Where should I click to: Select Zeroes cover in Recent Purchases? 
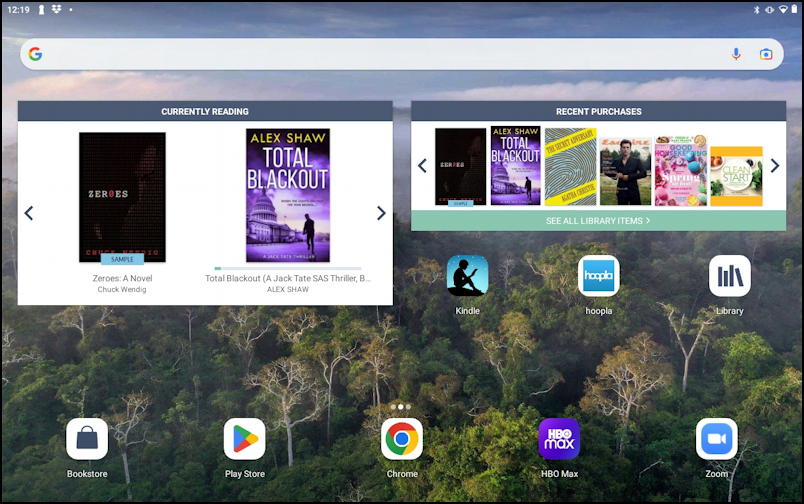tap(460, 167)
